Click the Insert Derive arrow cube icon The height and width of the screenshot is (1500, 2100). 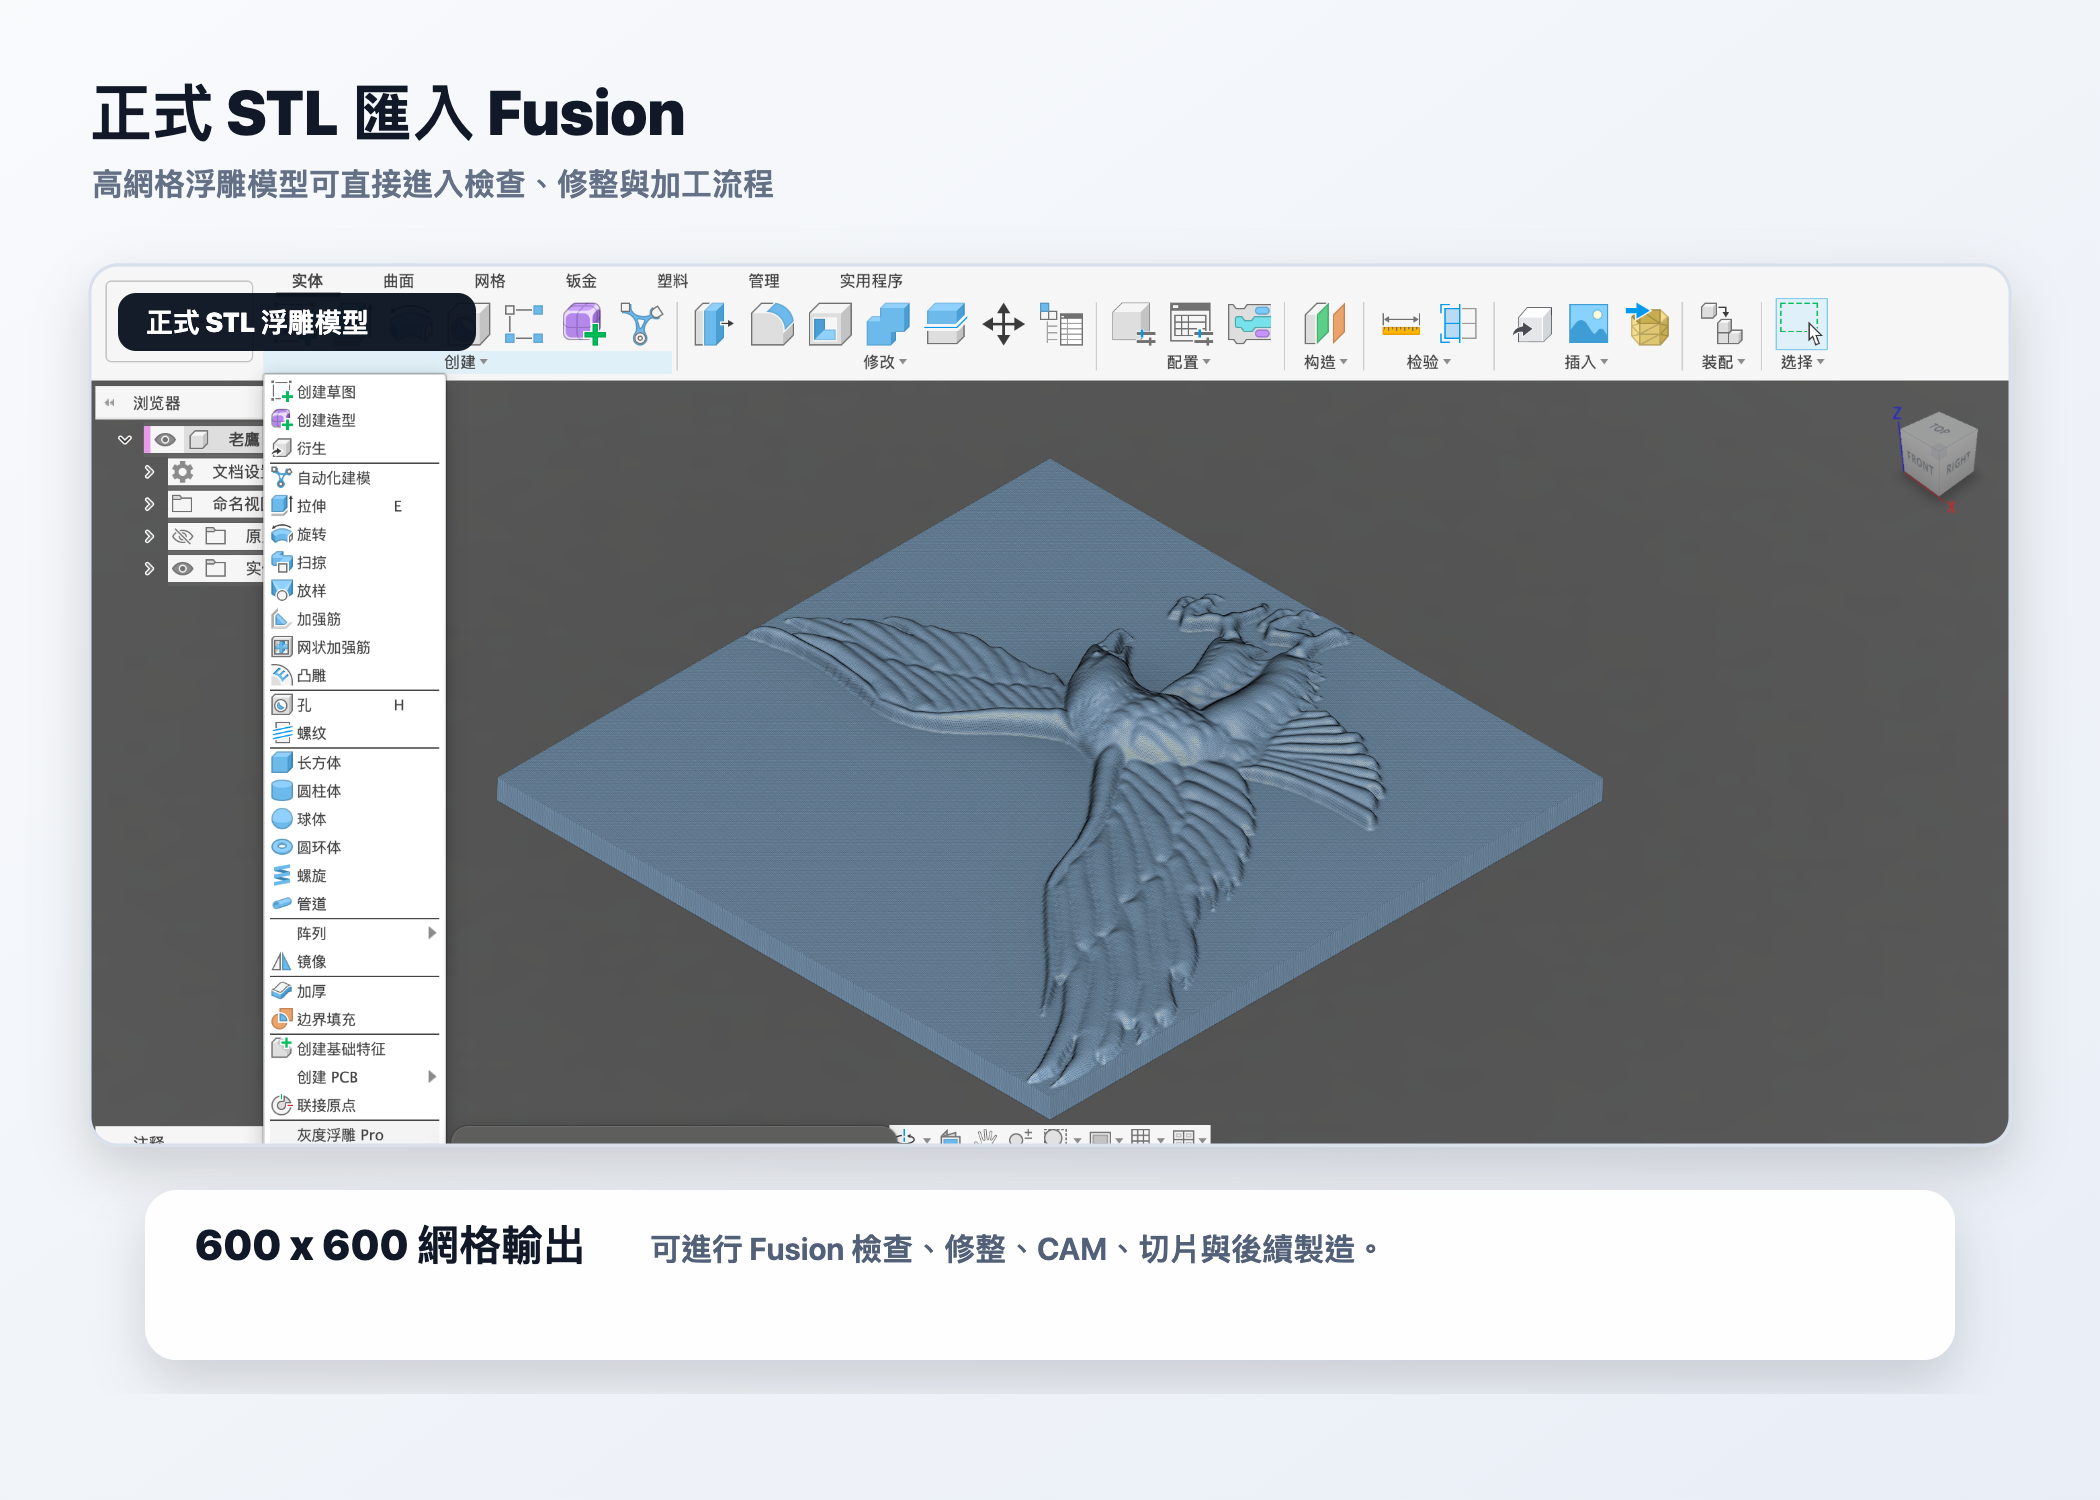click(x=1531, y=324)
